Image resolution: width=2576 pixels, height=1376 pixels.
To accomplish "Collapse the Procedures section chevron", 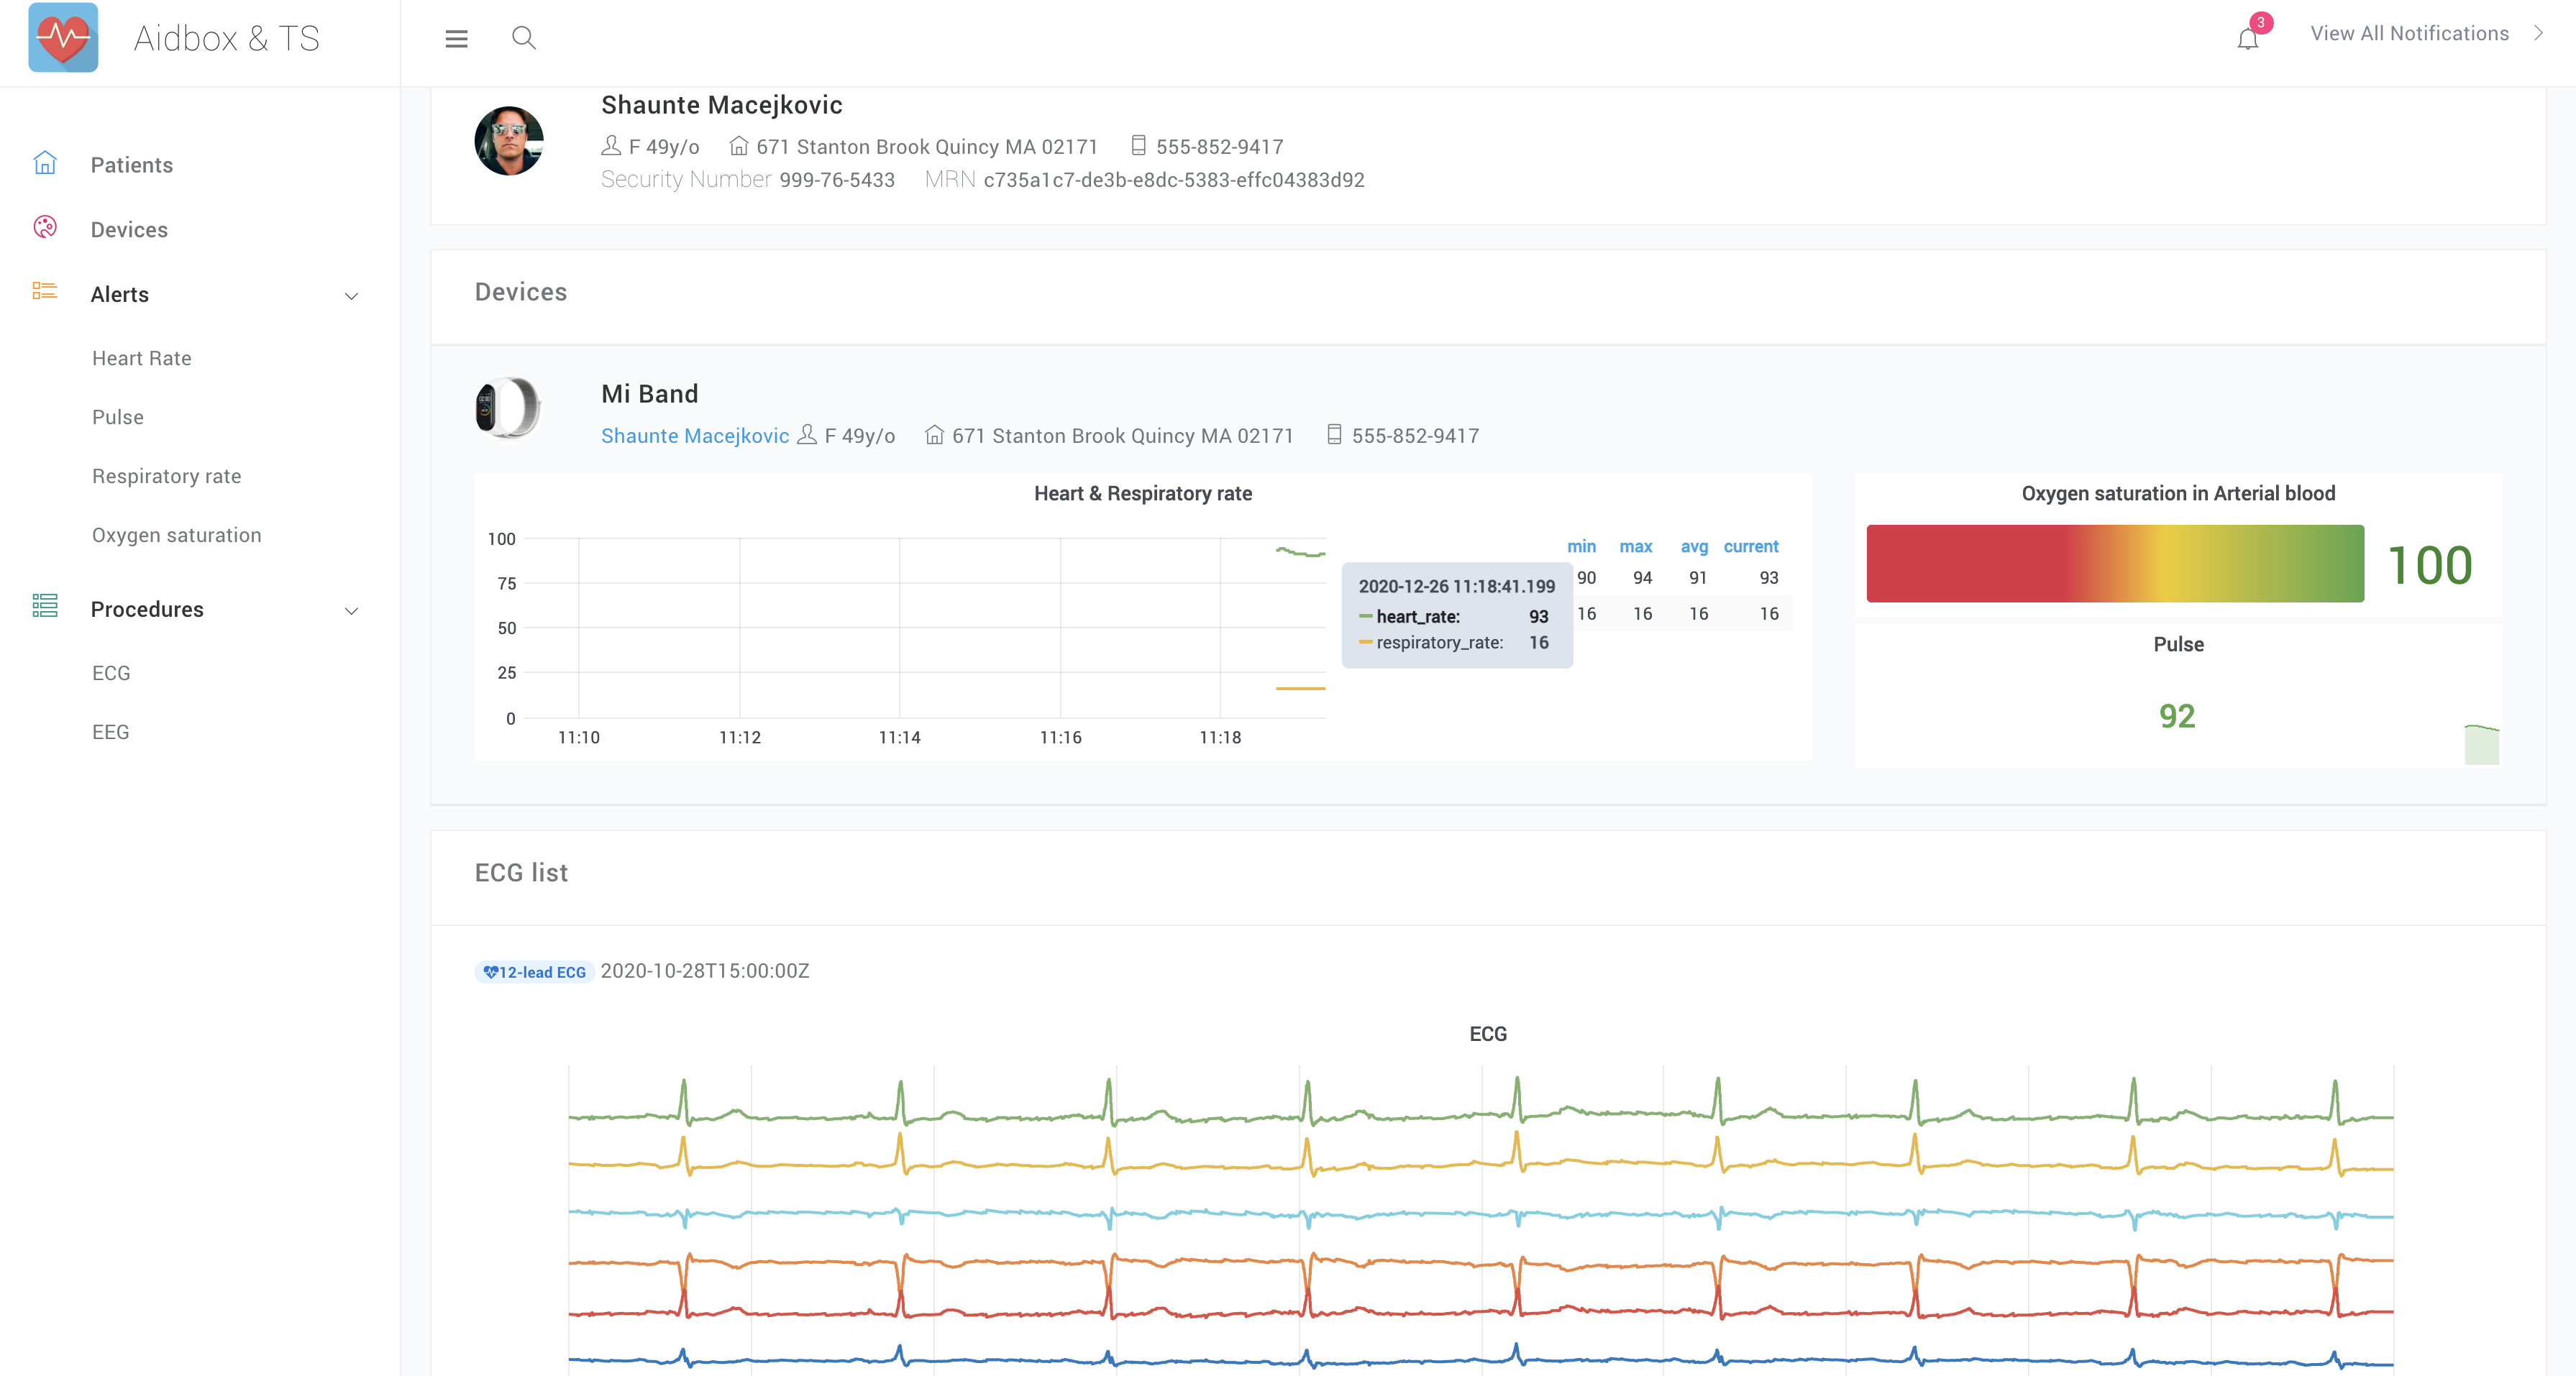I will pyautogui.click(x=350, y=611).
